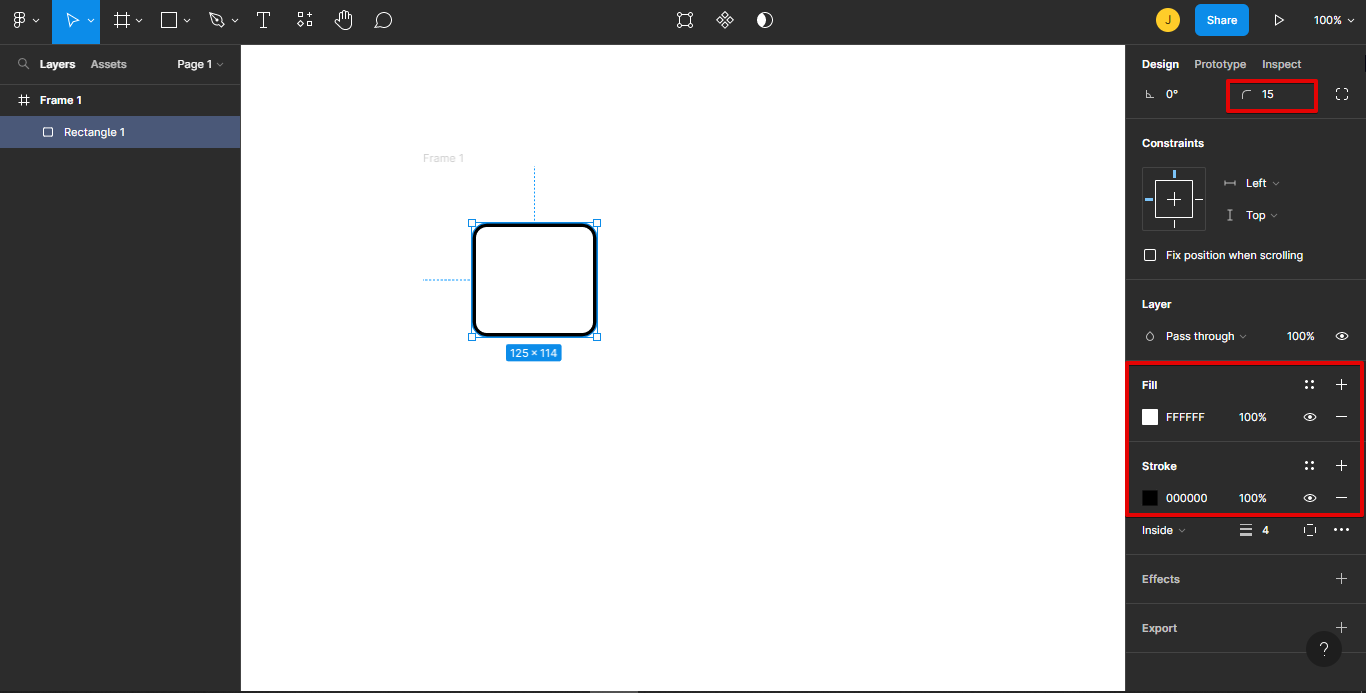Select the Frame 1 layer
The width and height of the screenshot is (1368, 693).
(120, 100)
